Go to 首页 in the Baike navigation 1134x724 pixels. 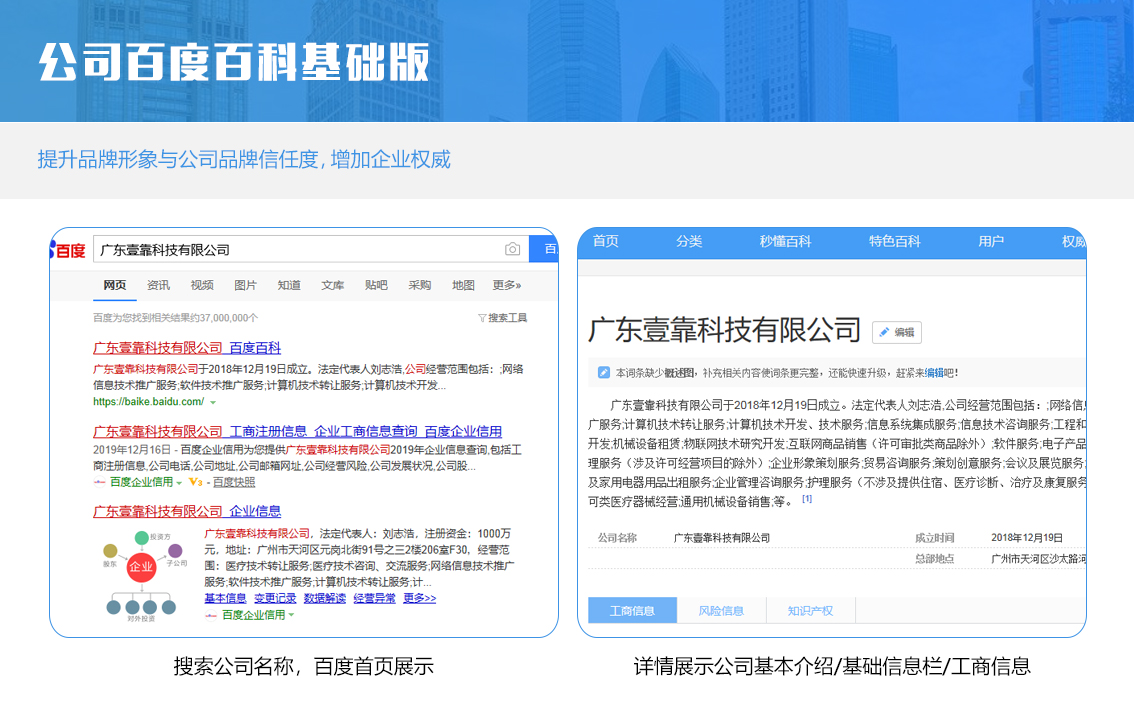tap(605, 241)
